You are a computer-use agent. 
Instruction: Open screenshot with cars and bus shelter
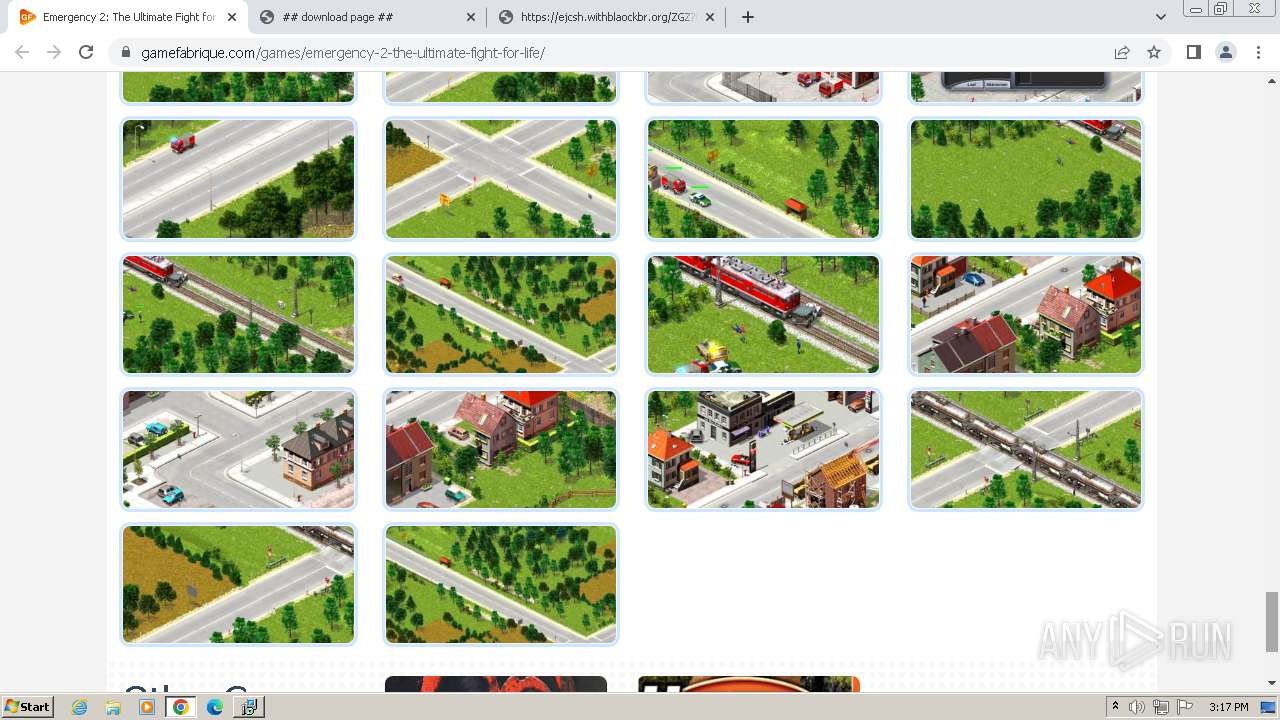[763, 179]
